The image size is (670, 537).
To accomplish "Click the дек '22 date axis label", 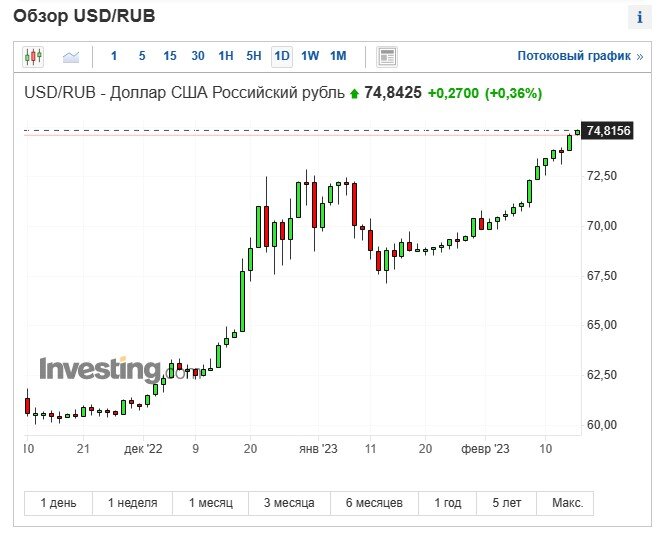I will pos(143,449).
